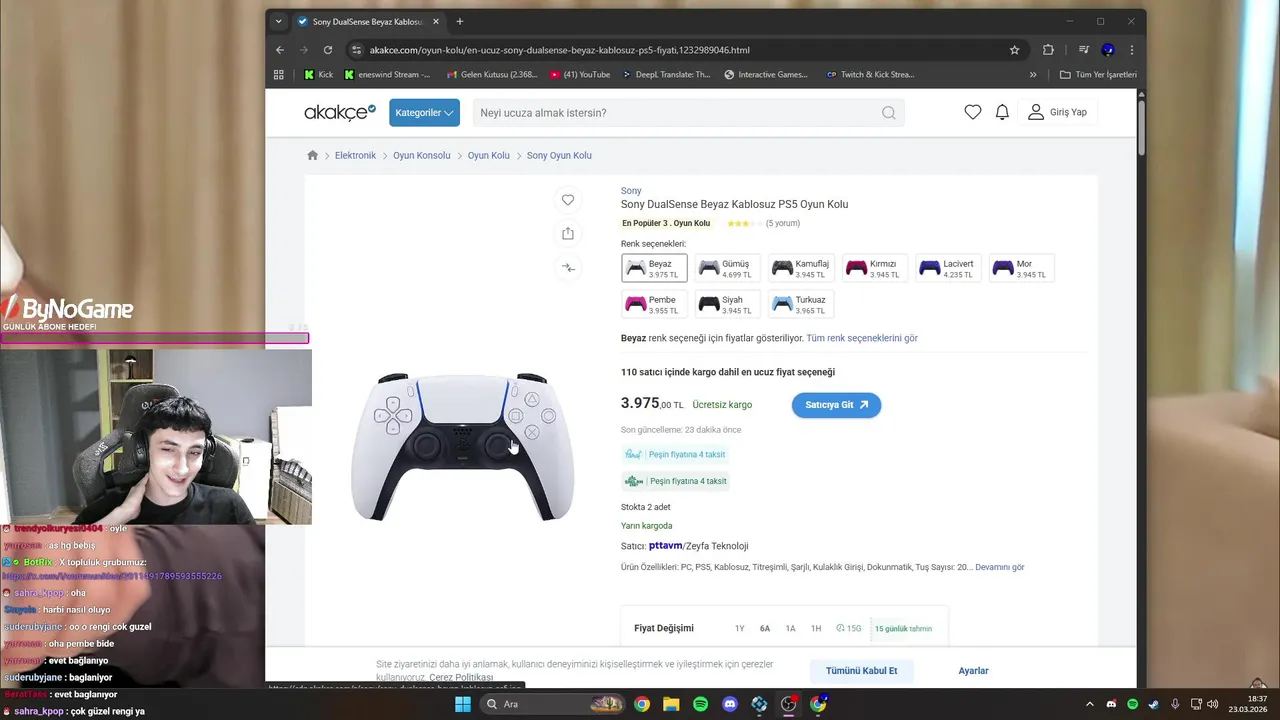
Task: Accept cookies with Tümünü Kabul Et
Action: point(861,671)
